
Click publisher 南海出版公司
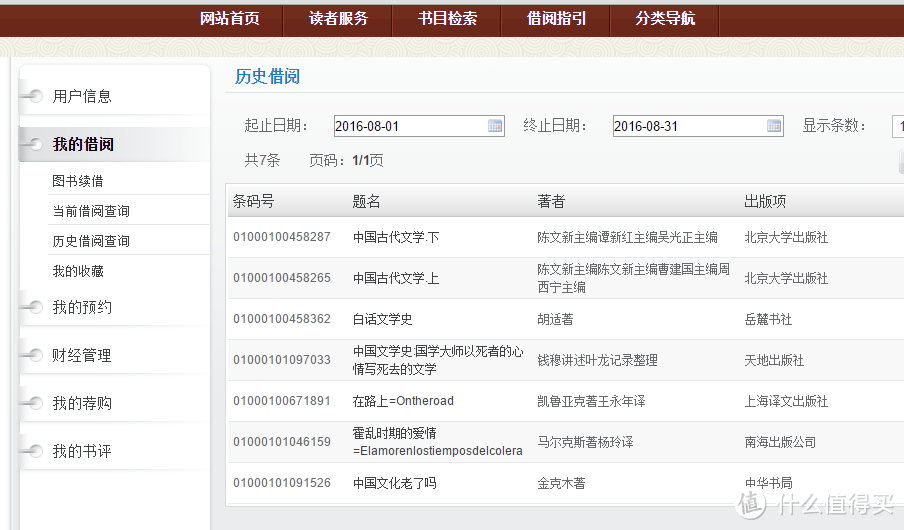(x=780, y=442)
